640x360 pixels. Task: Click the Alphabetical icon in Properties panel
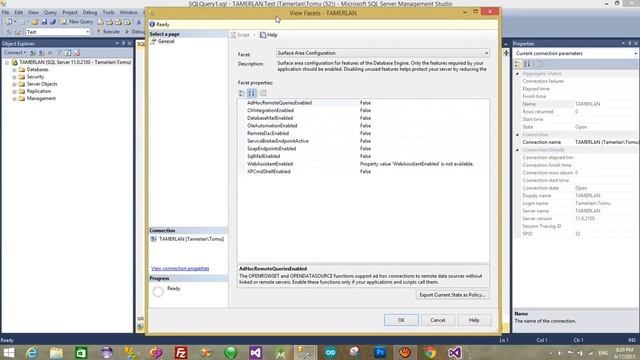pos(527,64)
